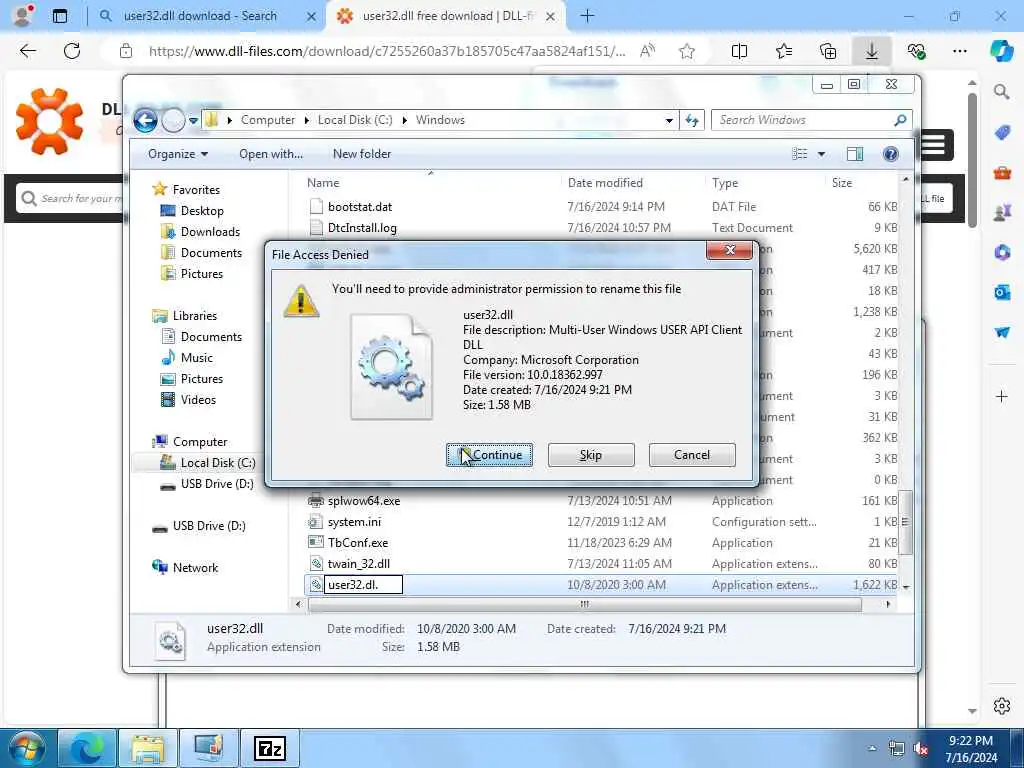
Task: Click the horizontal scrollbar in file list
Action: point(584,604)
